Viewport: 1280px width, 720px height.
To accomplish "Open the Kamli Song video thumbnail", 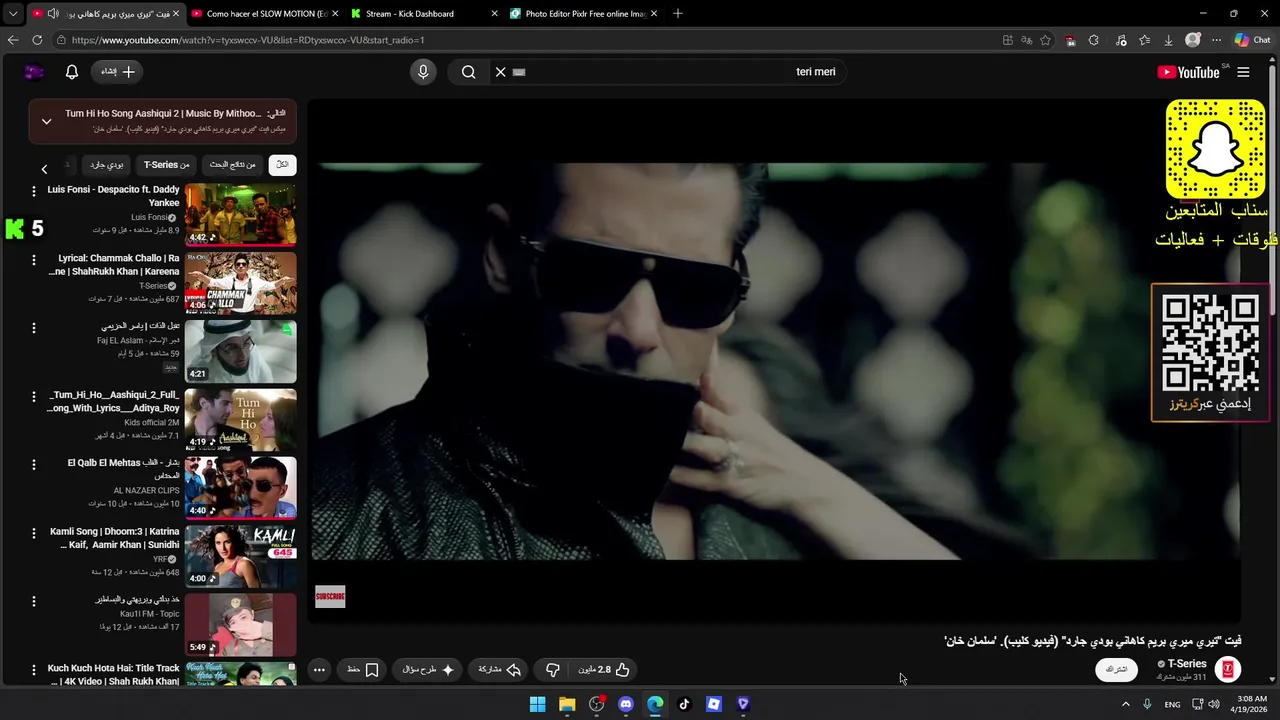I will tap(240, 556).
